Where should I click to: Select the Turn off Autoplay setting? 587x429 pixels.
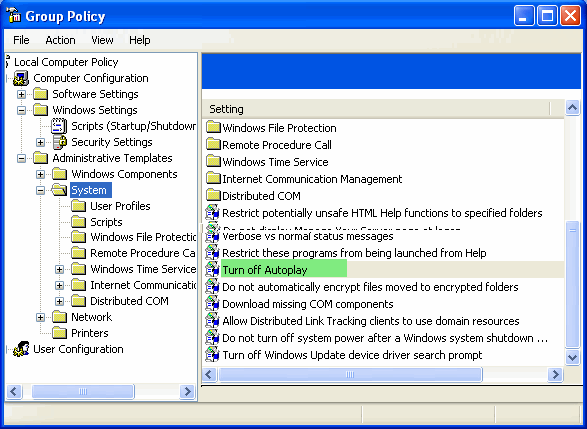[x=265, y=270]
